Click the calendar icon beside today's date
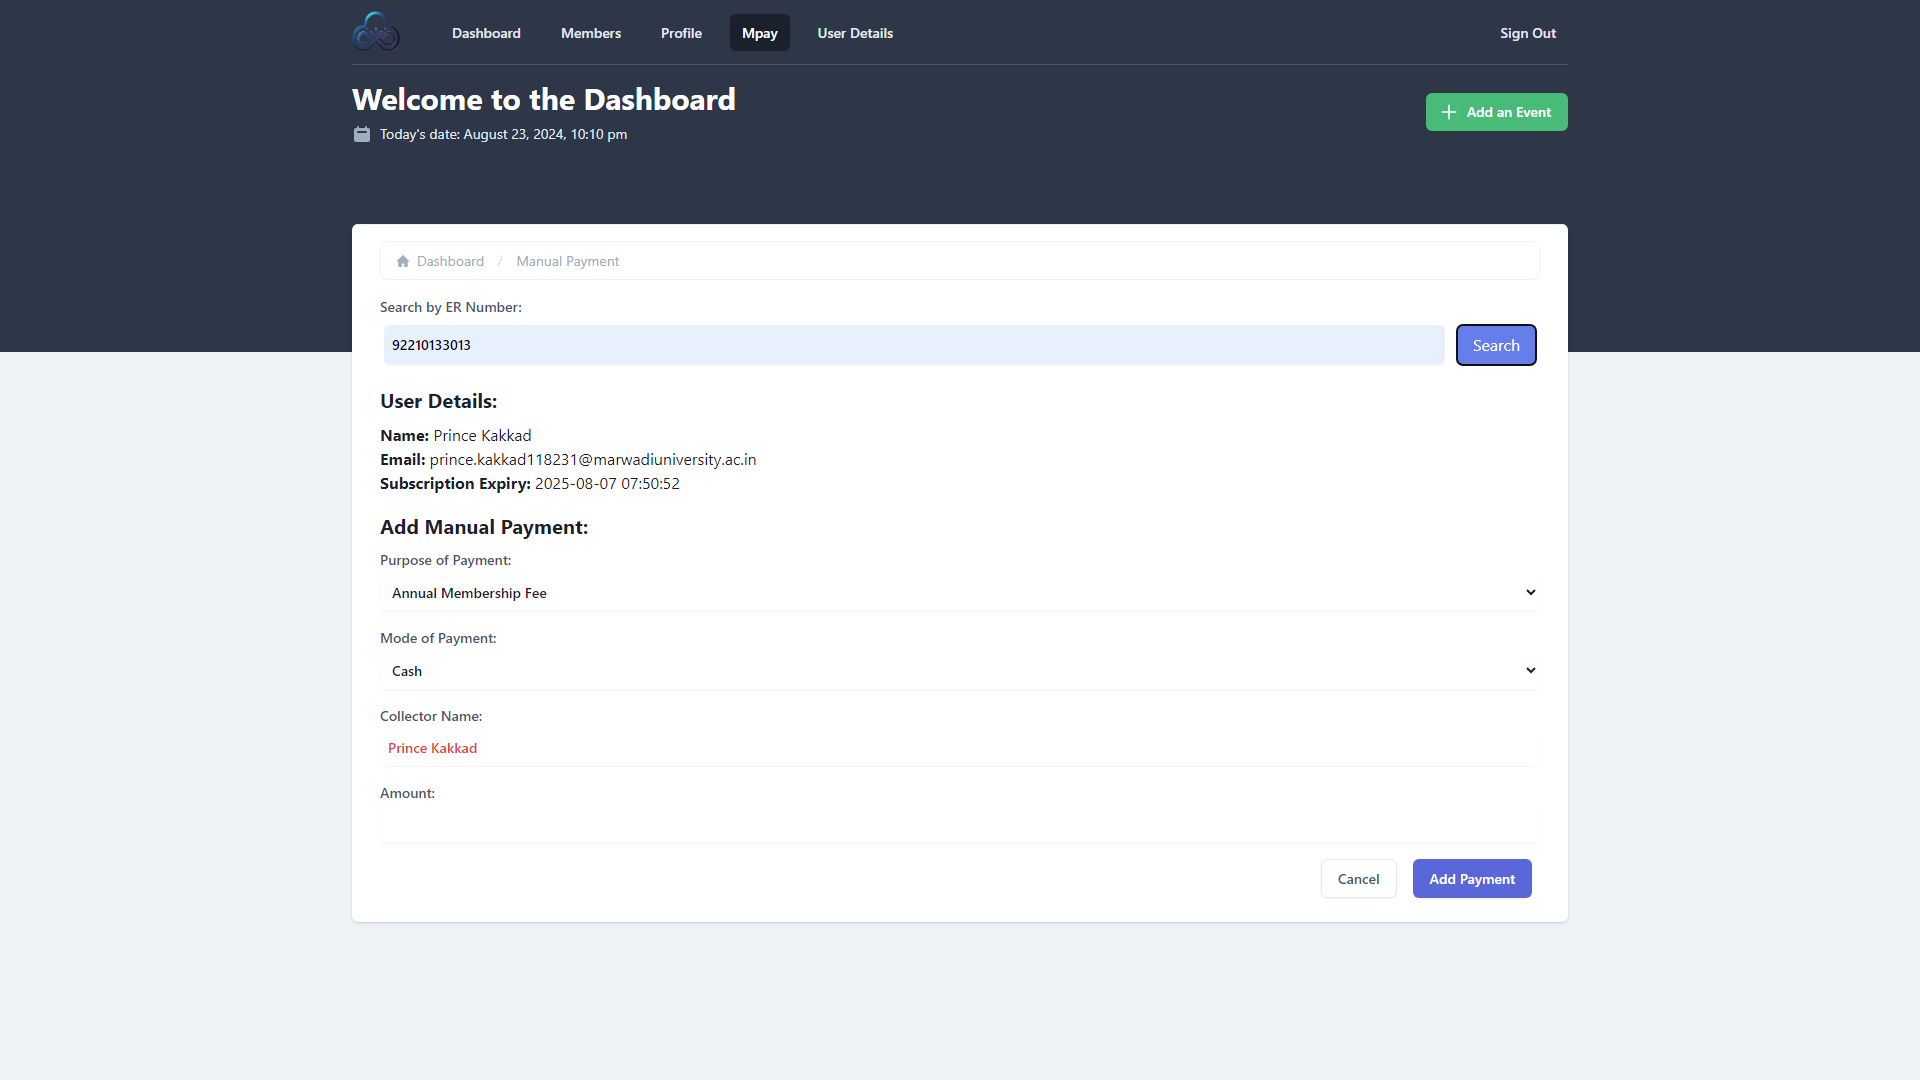The image size is (1920, 1080). coord(362,134)
